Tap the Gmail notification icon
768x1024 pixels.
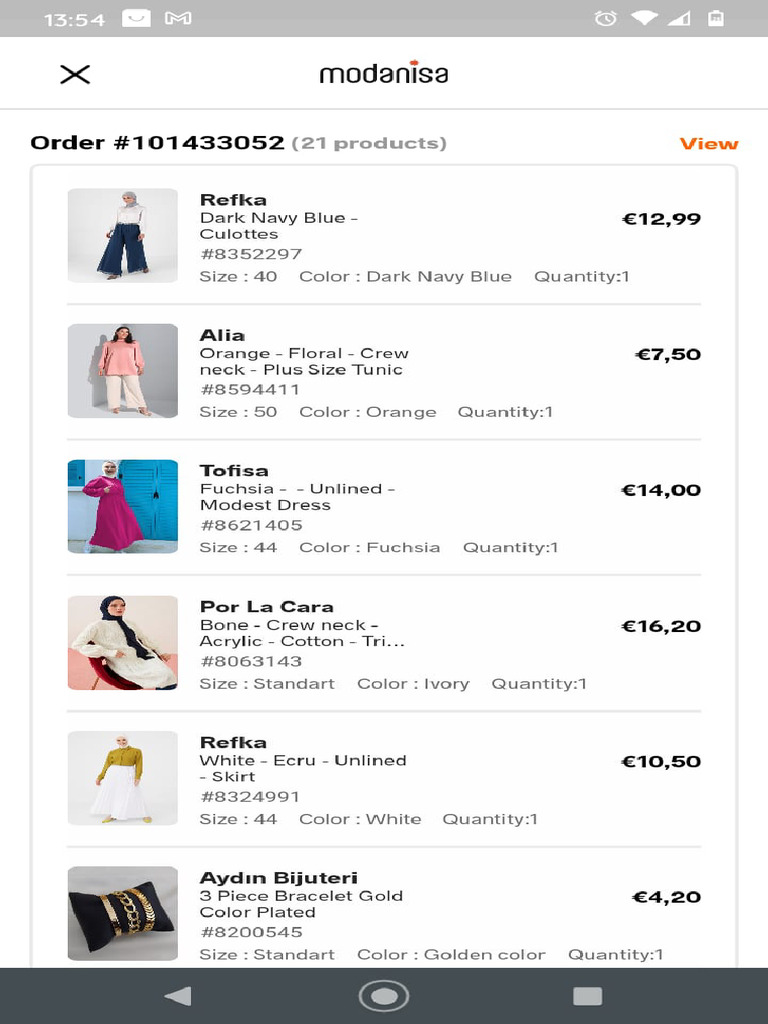(x=178, y=18)
